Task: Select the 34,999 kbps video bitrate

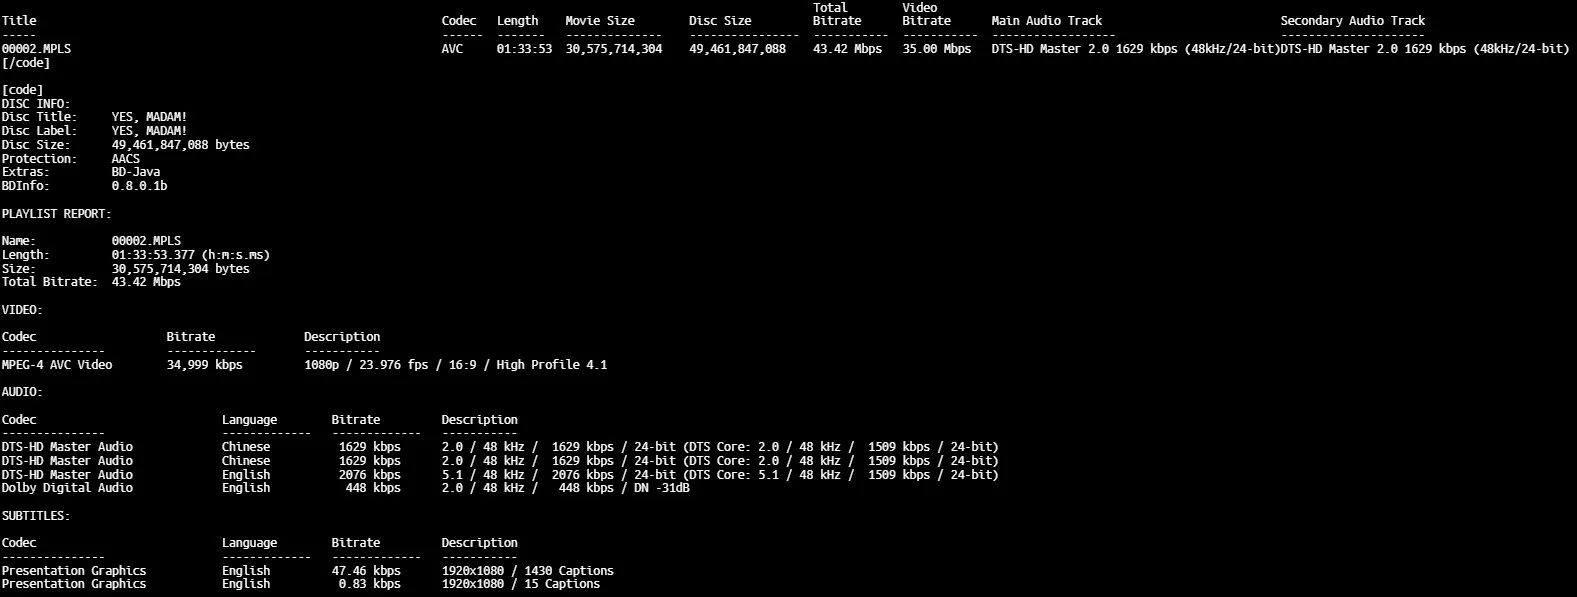Action: [204, 365]
